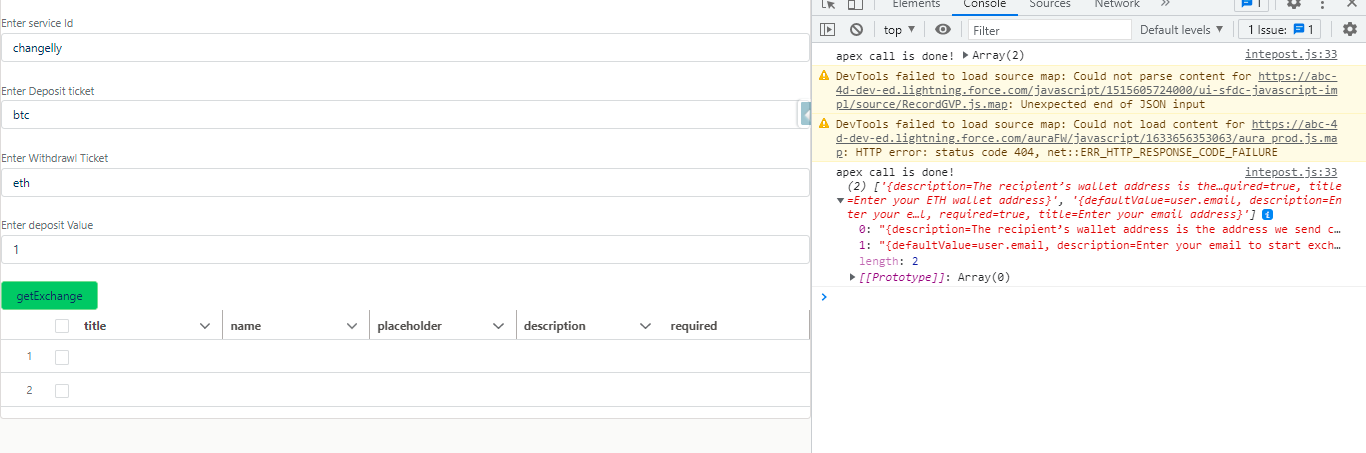Select the checkbox for row 2

click(x=62, y=390)
